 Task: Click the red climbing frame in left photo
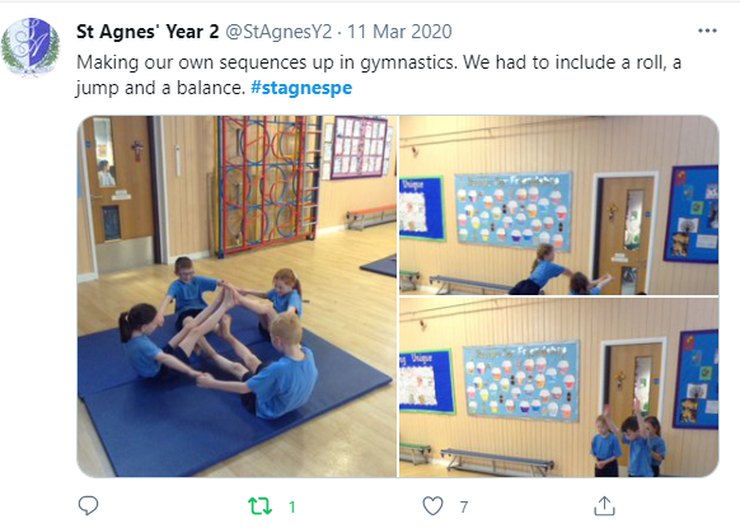pyautogui.click(x=268, y=185)
